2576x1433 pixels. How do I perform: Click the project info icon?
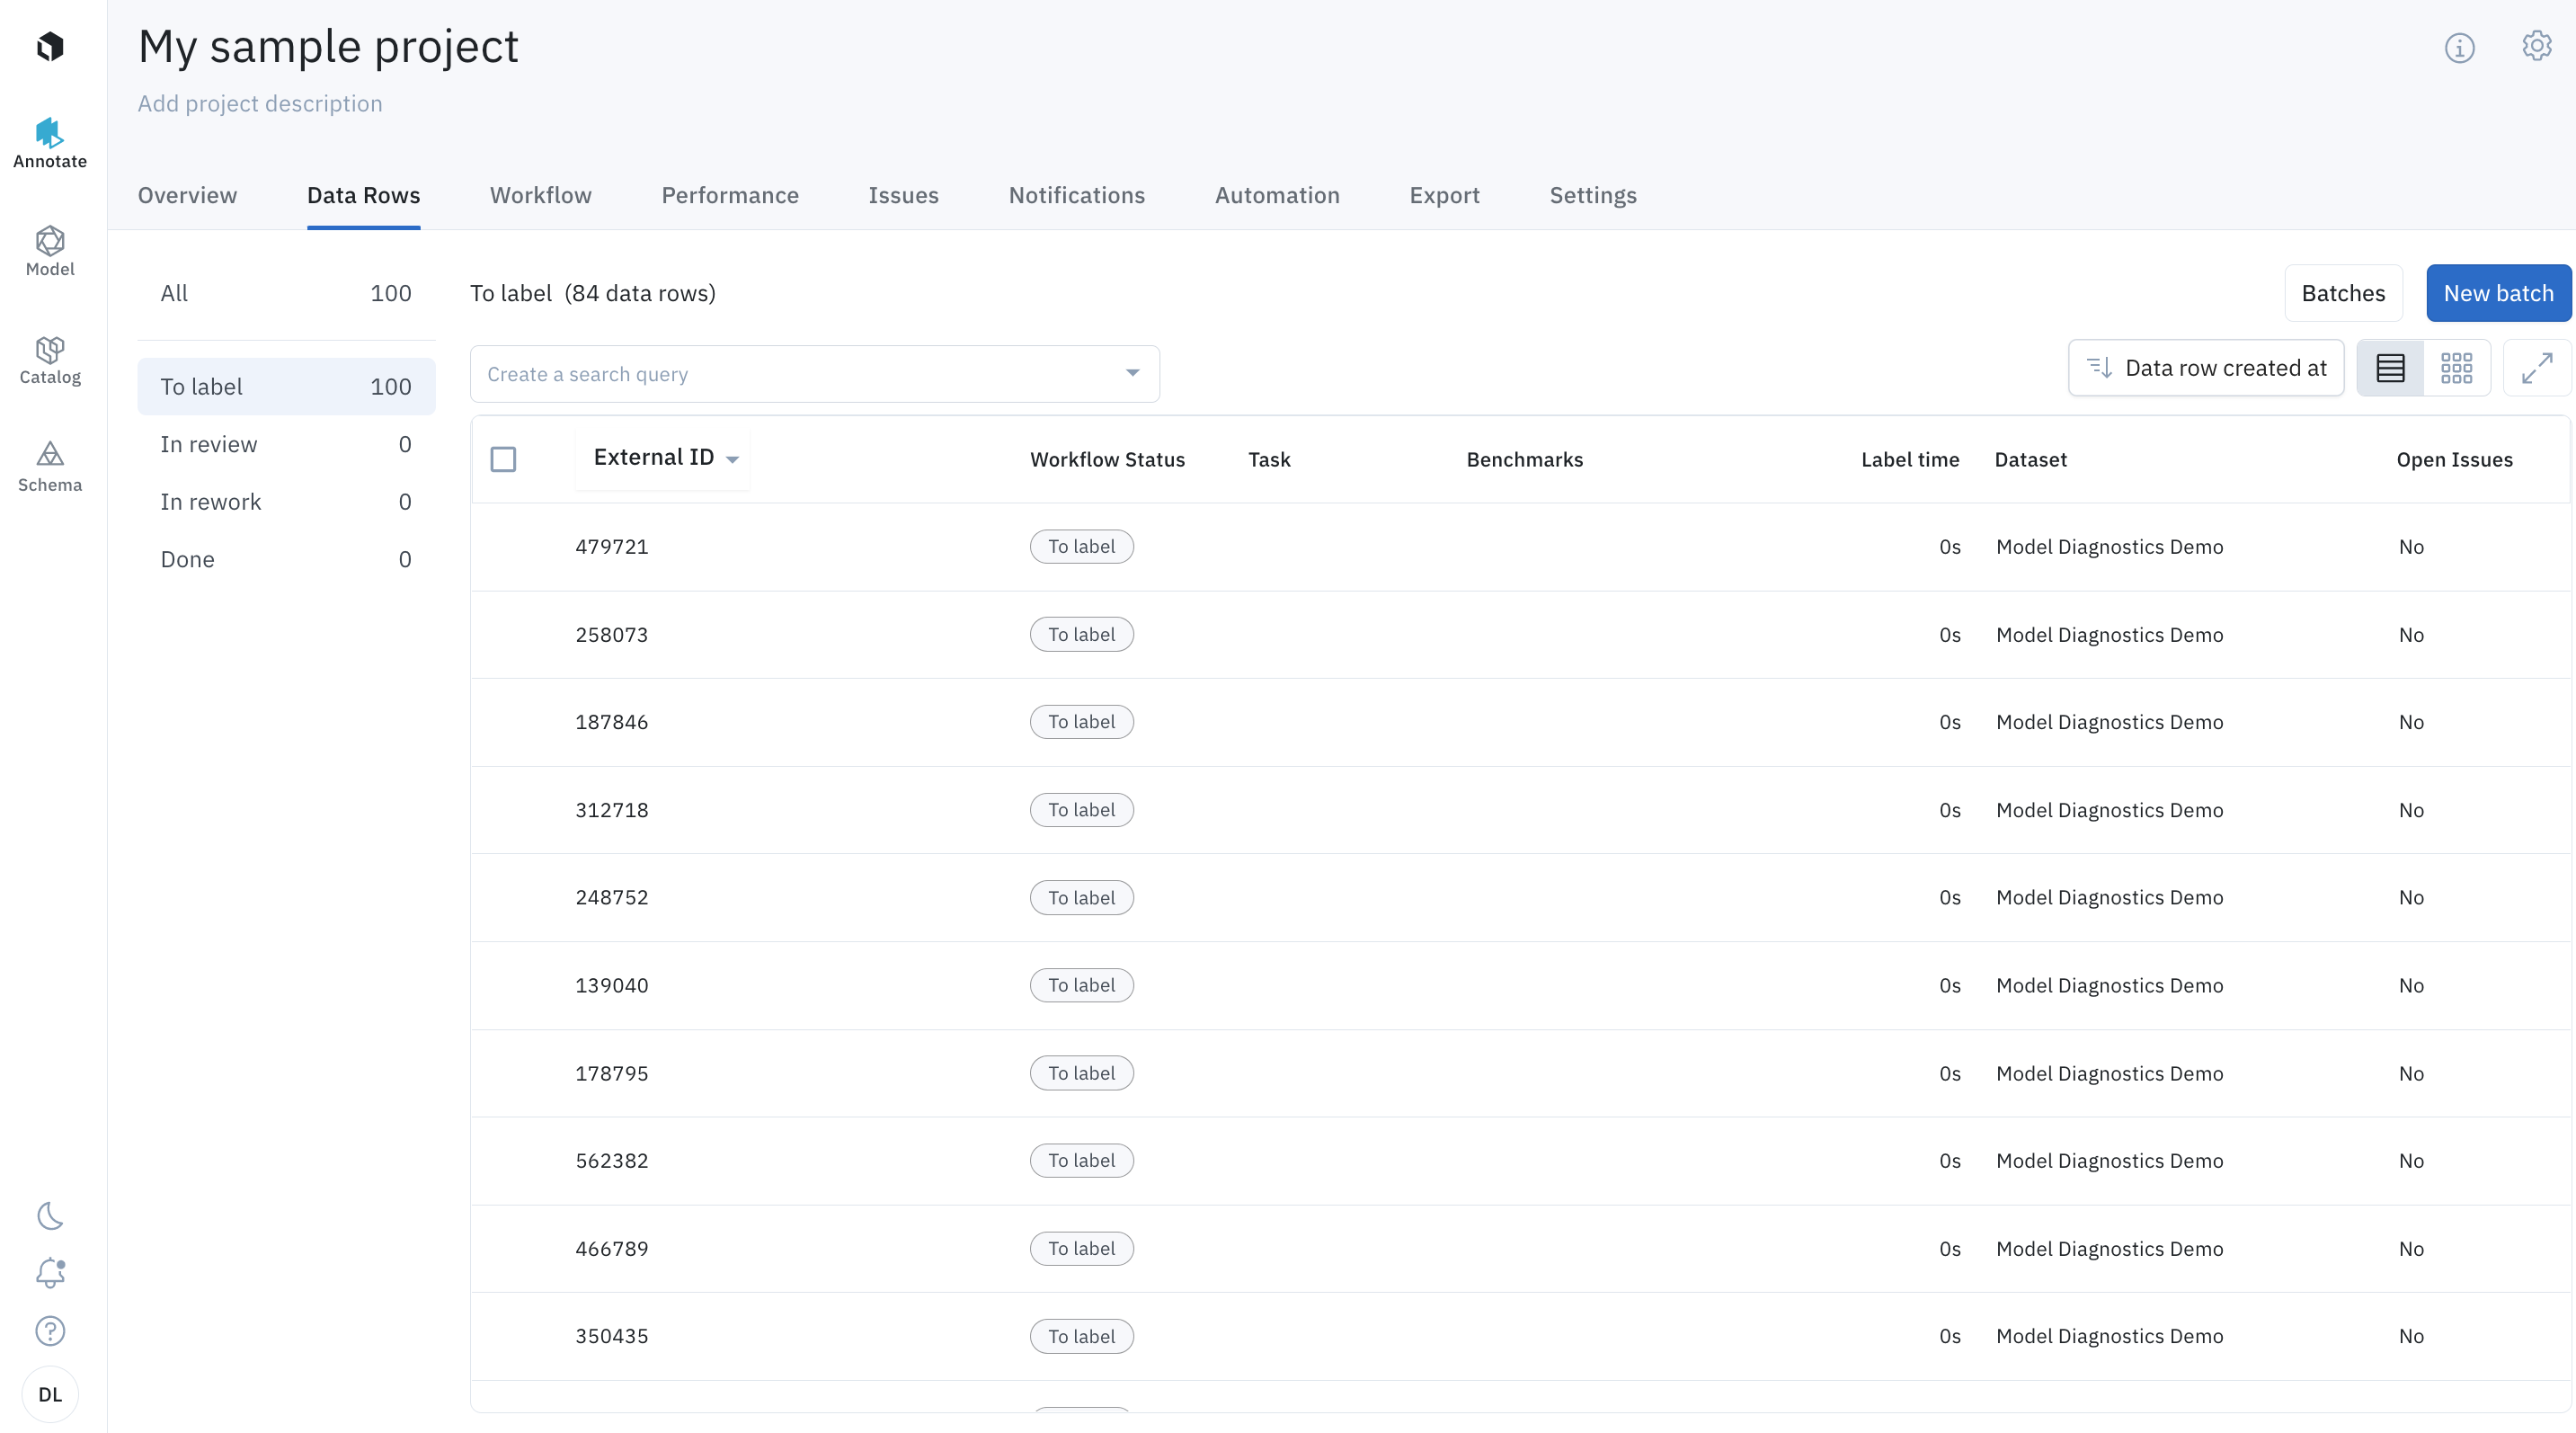2459,47
